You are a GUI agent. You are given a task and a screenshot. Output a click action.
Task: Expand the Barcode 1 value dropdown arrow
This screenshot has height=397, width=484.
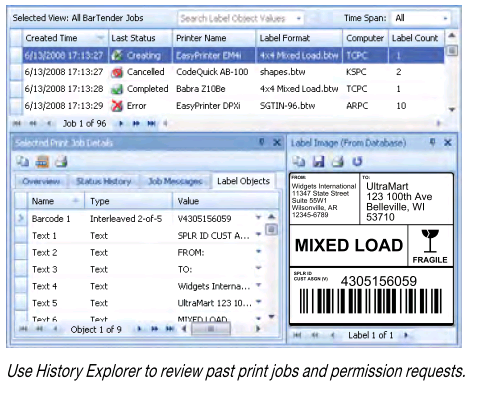pyautogui.click(x=258, y=218)
